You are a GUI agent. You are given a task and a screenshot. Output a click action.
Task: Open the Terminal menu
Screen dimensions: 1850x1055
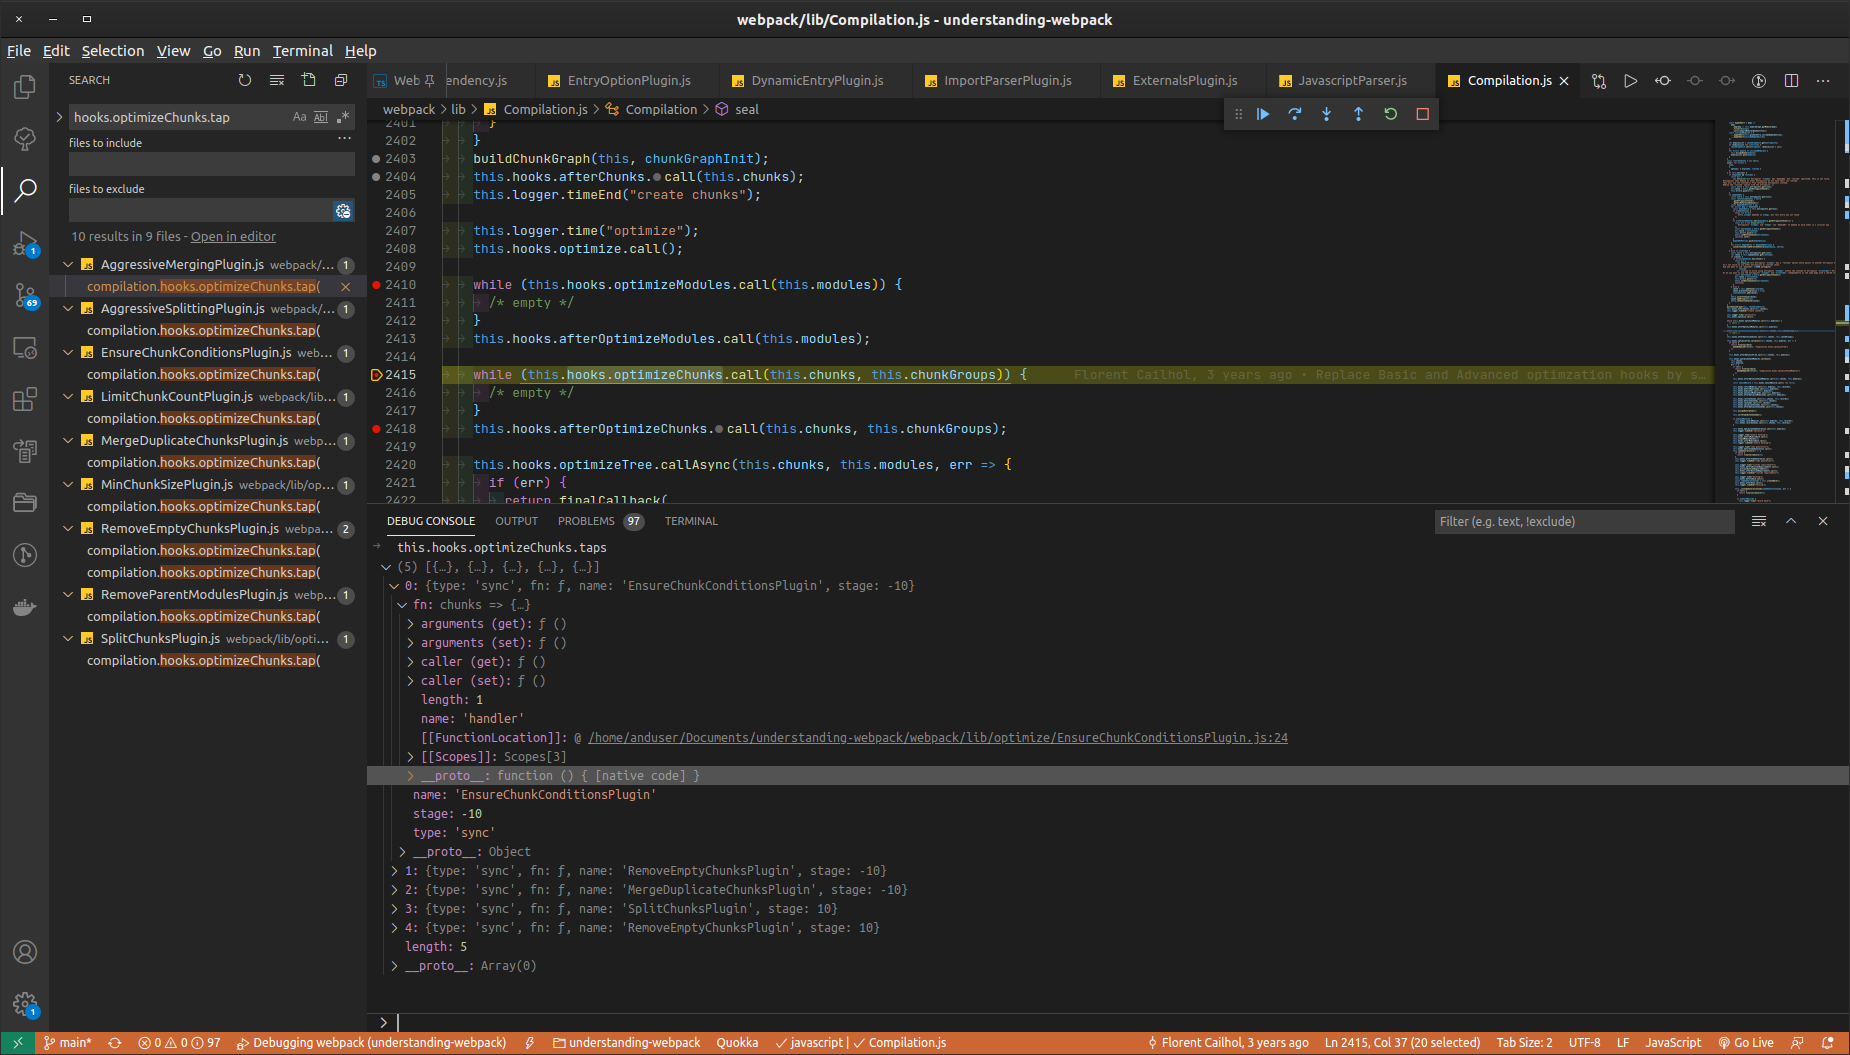302,51
